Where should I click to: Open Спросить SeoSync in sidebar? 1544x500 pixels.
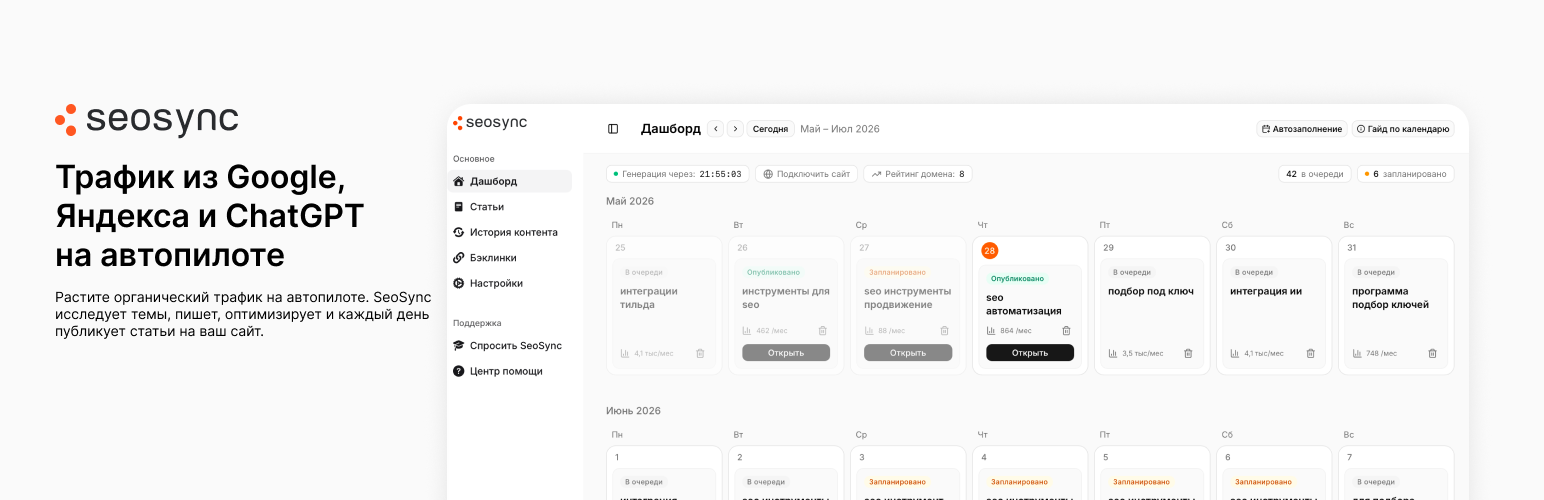coord(510,346)
